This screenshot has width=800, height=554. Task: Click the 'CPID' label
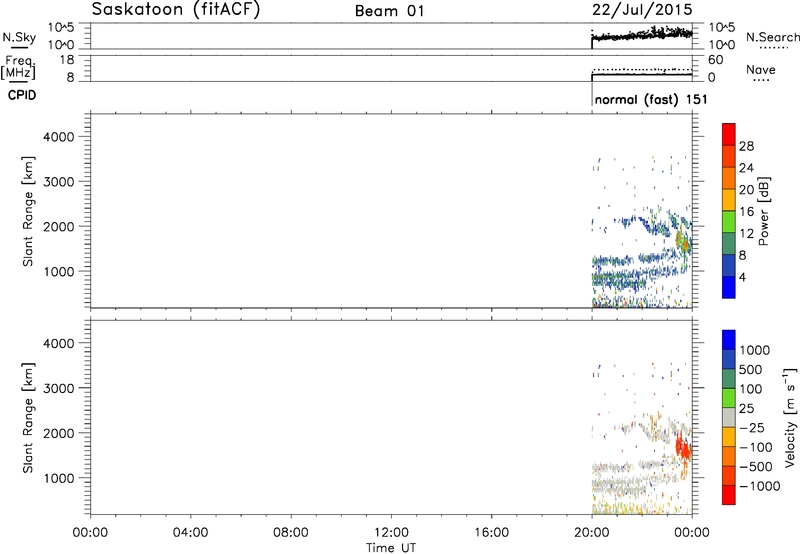[x=22, y=95]
